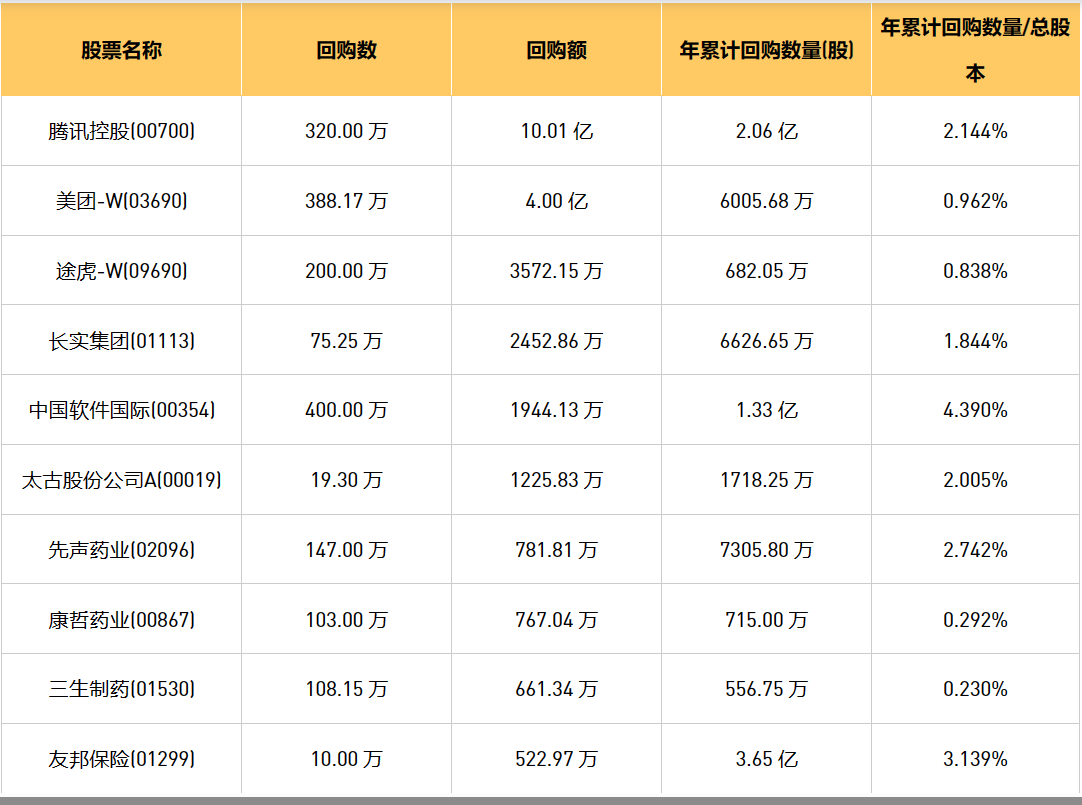Click the 年累计回购数量(股) column header
This screenshot has width=1082, height=805.
pos(766,50)
